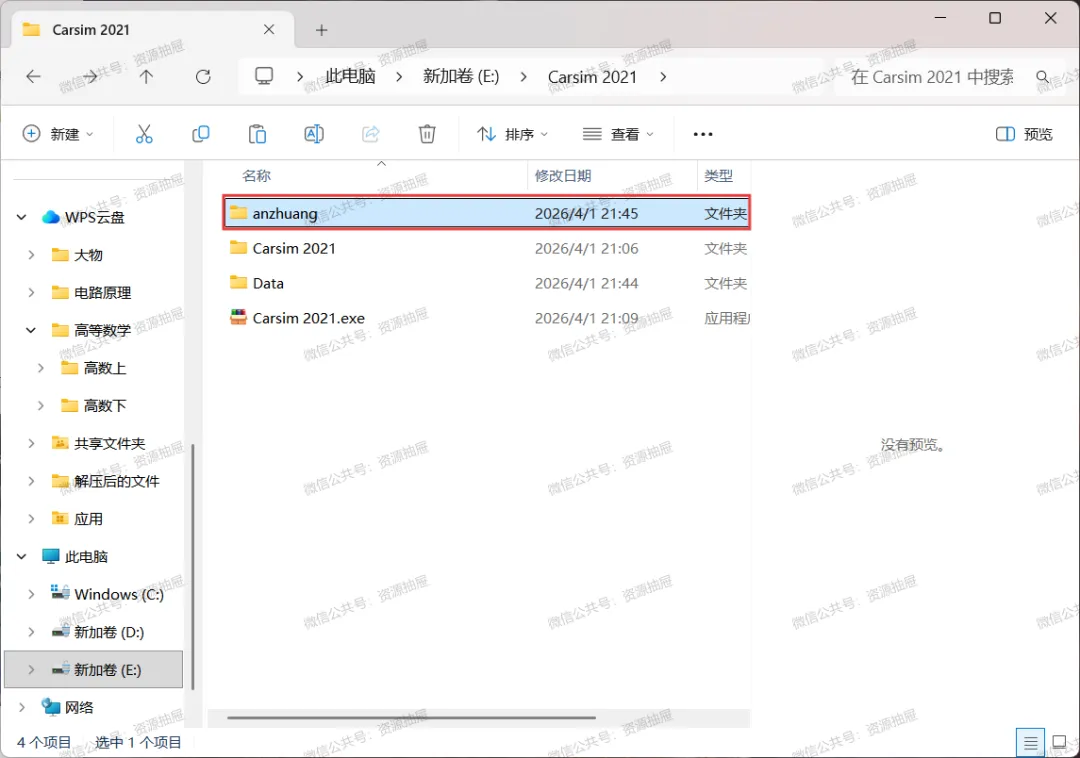The height and width of the screenshot is (758, 1080).
Task: Select 高数下 folder in the sidebar
Action: click(x=105, y=406)
